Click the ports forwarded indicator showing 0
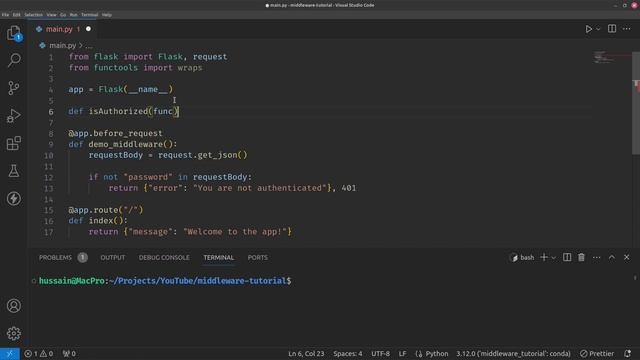640x360 pixels. coord(69,353)
